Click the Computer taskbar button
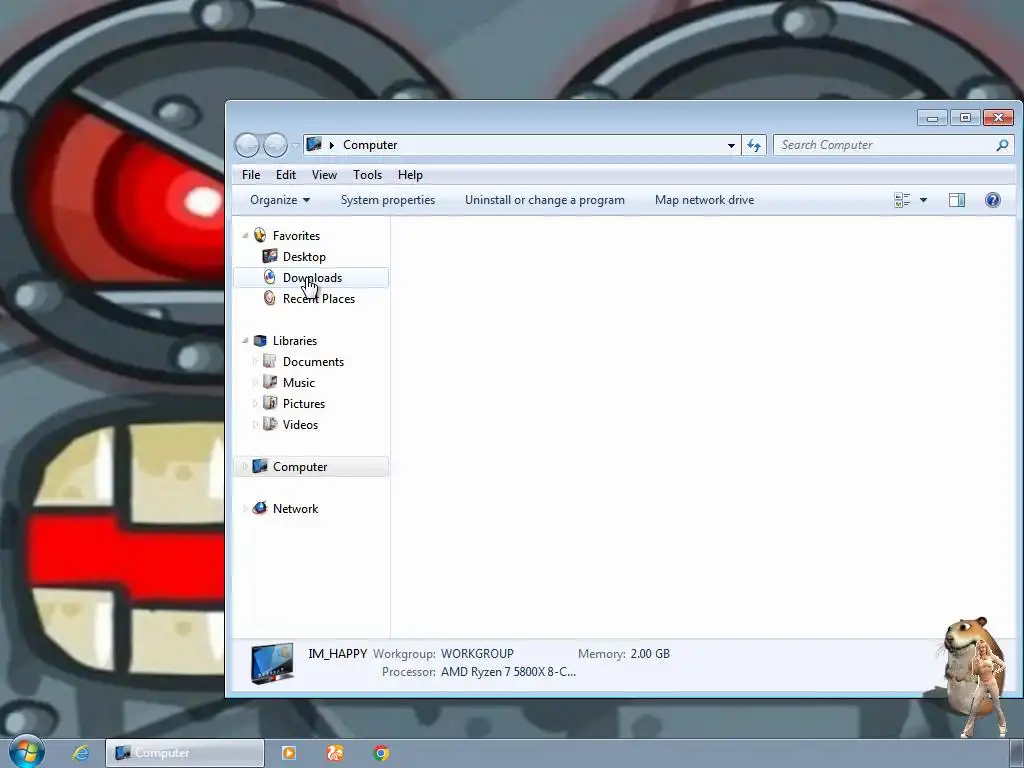 pyautogui.click(x=185, y=753)
